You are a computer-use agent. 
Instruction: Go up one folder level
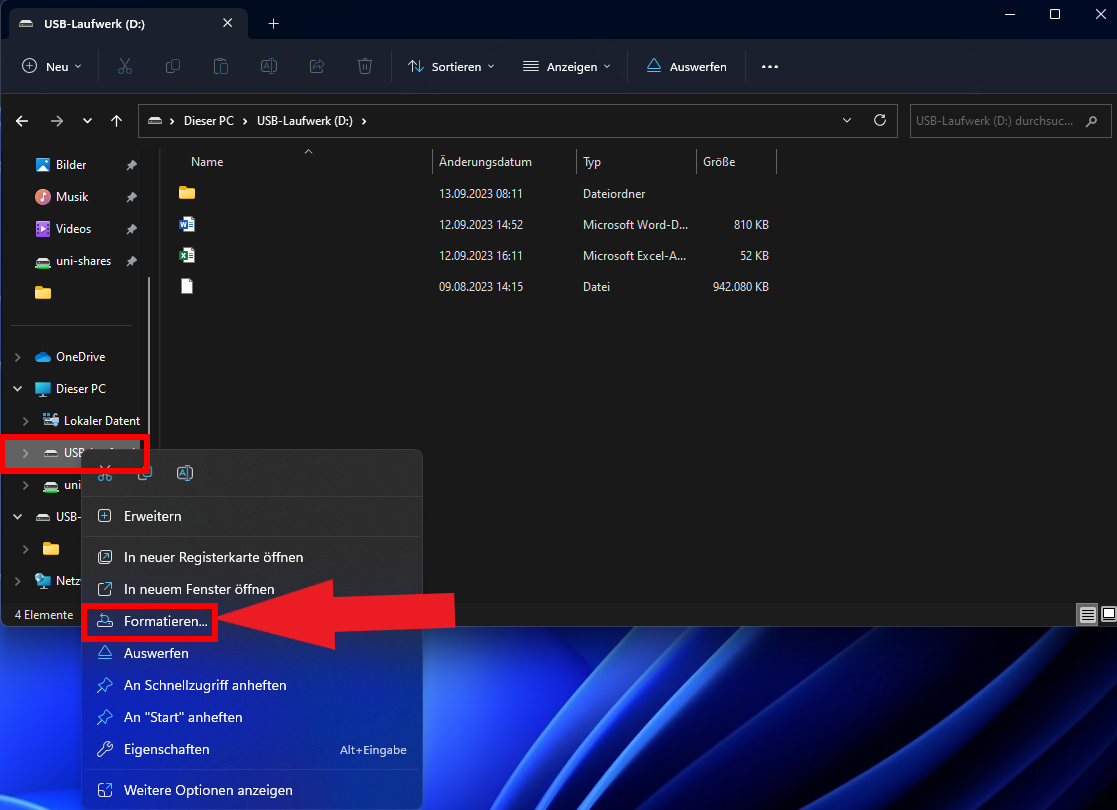tap(117, 121)
